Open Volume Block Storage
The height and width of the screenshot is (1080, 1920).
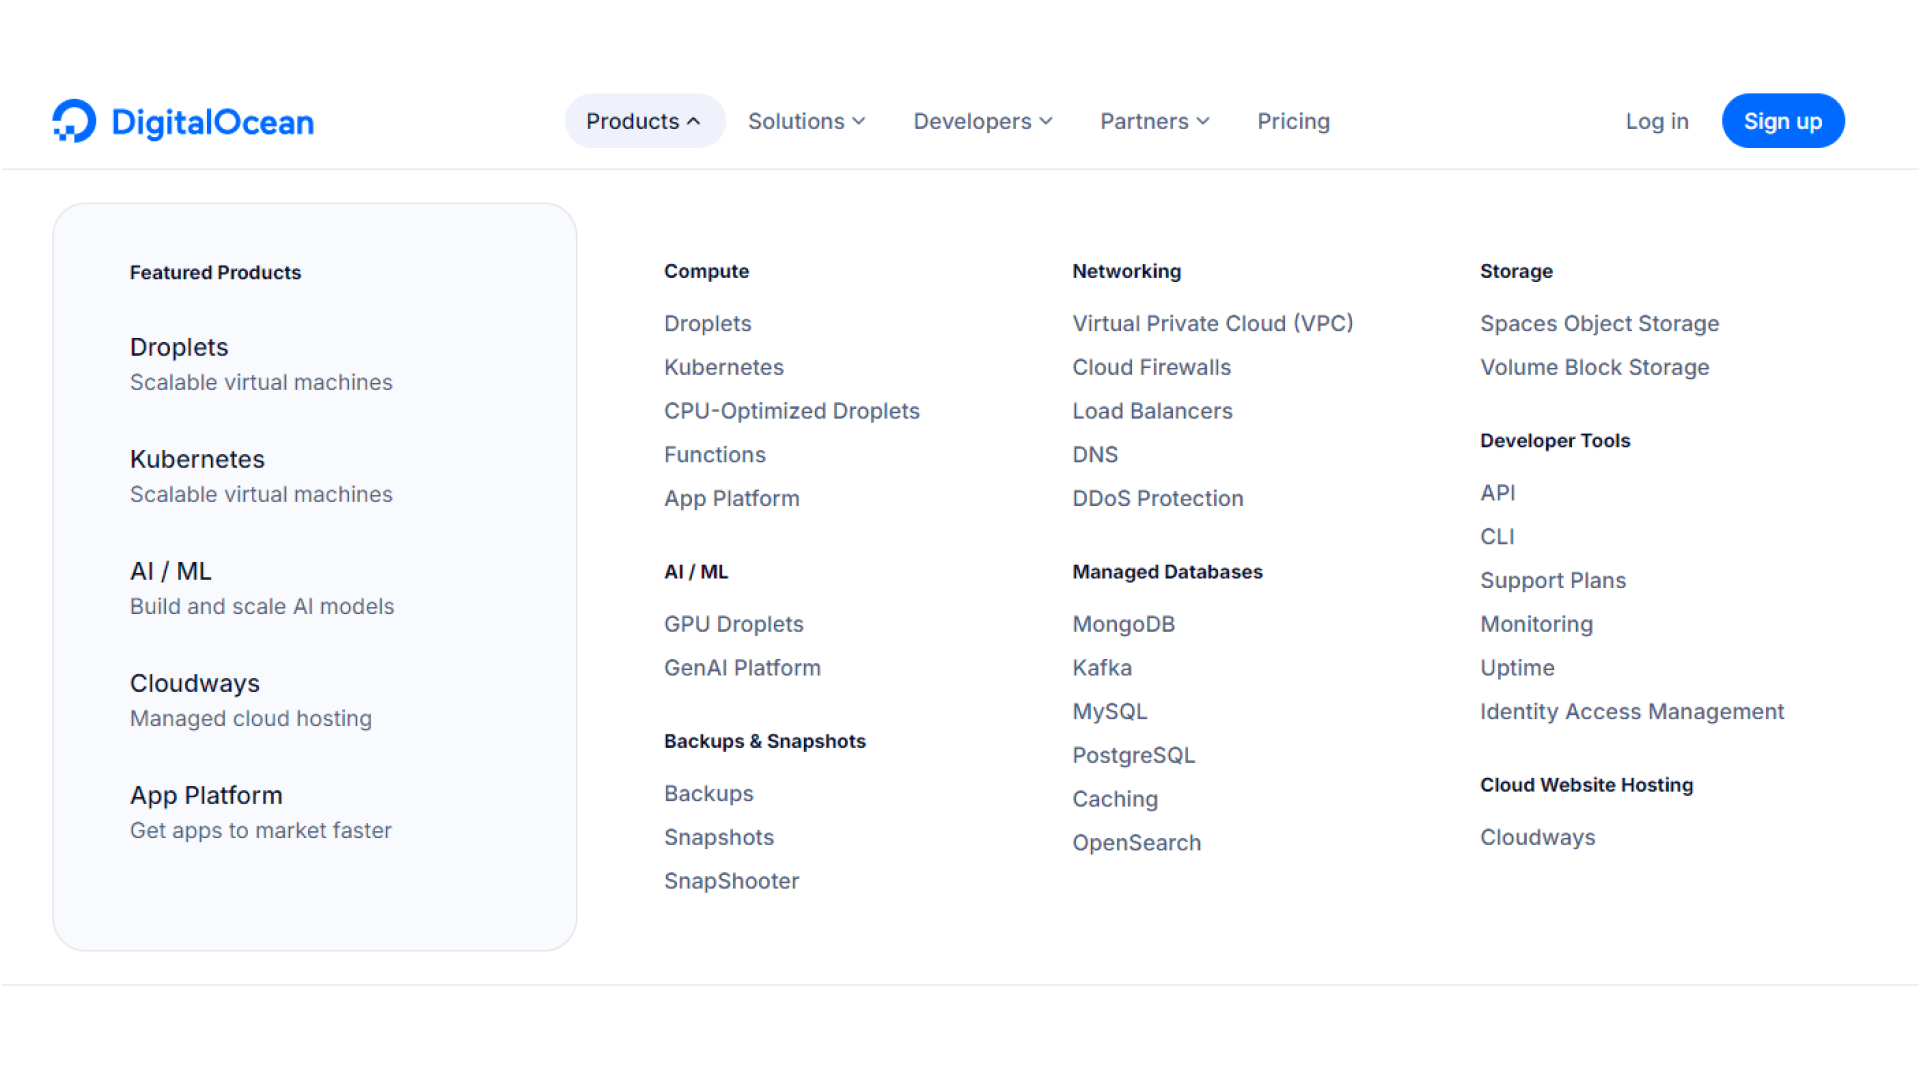point(1595,367)
